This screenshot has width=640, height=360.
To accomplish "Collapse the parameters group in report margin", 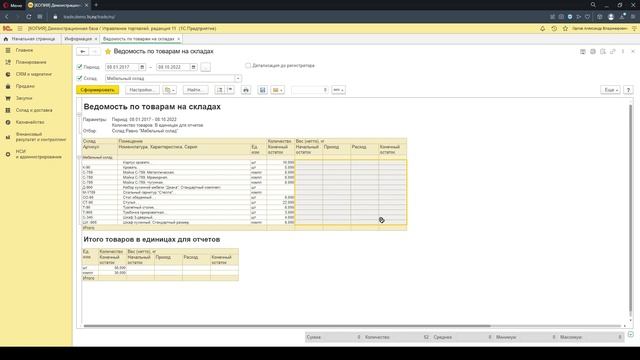I will pos(80,115).
